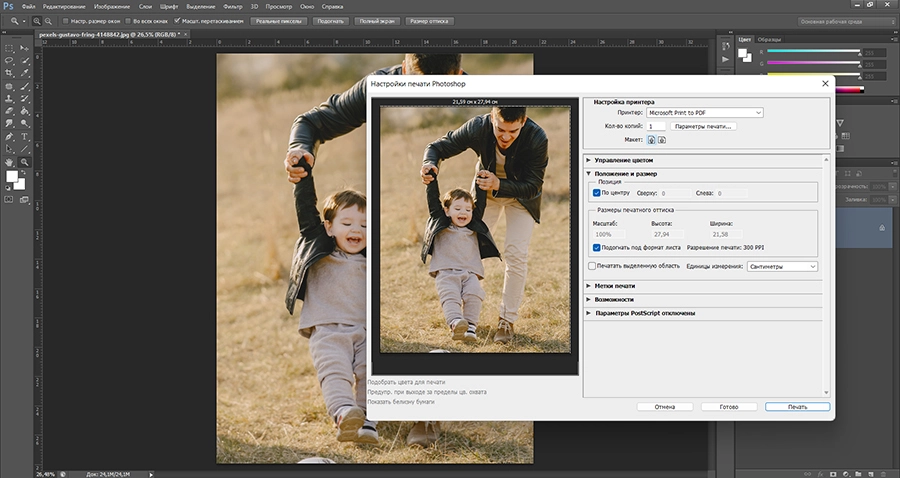Image resolution: width=900 pixels, height=478 pixels.
Task: Click the Печать button
Action: point(797,407)
